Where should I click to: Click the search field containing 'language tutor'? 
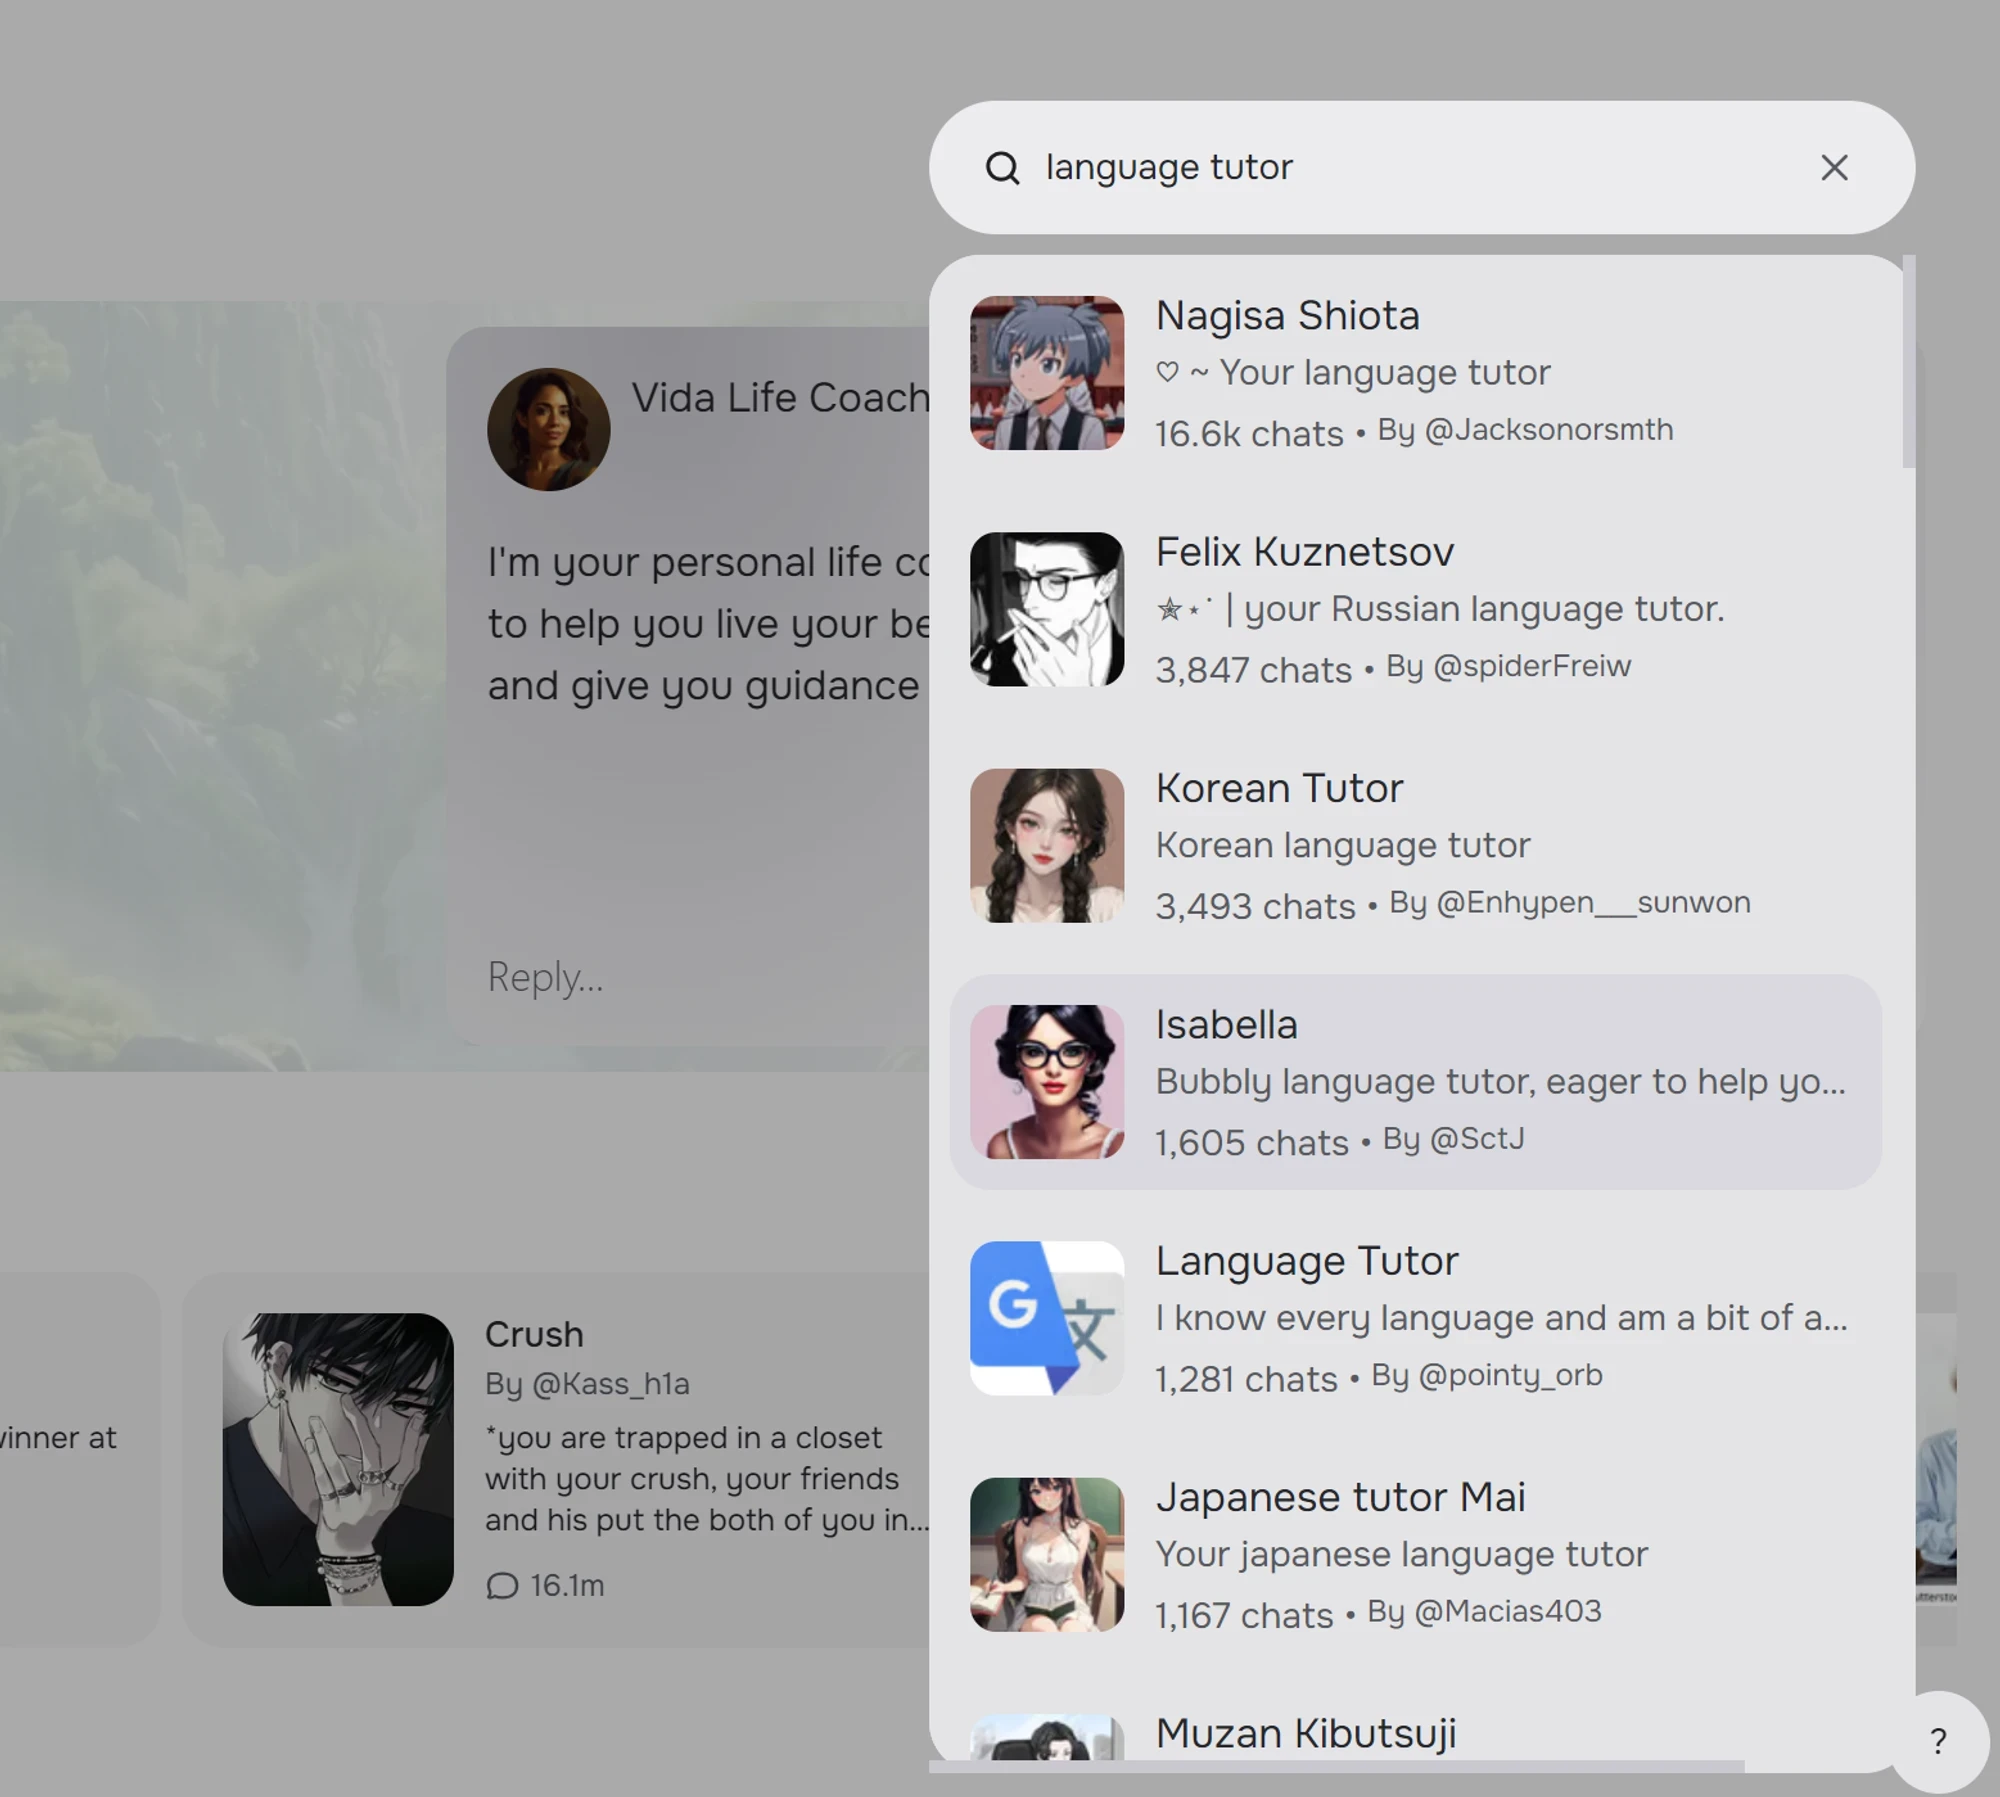click(1400, 168)
